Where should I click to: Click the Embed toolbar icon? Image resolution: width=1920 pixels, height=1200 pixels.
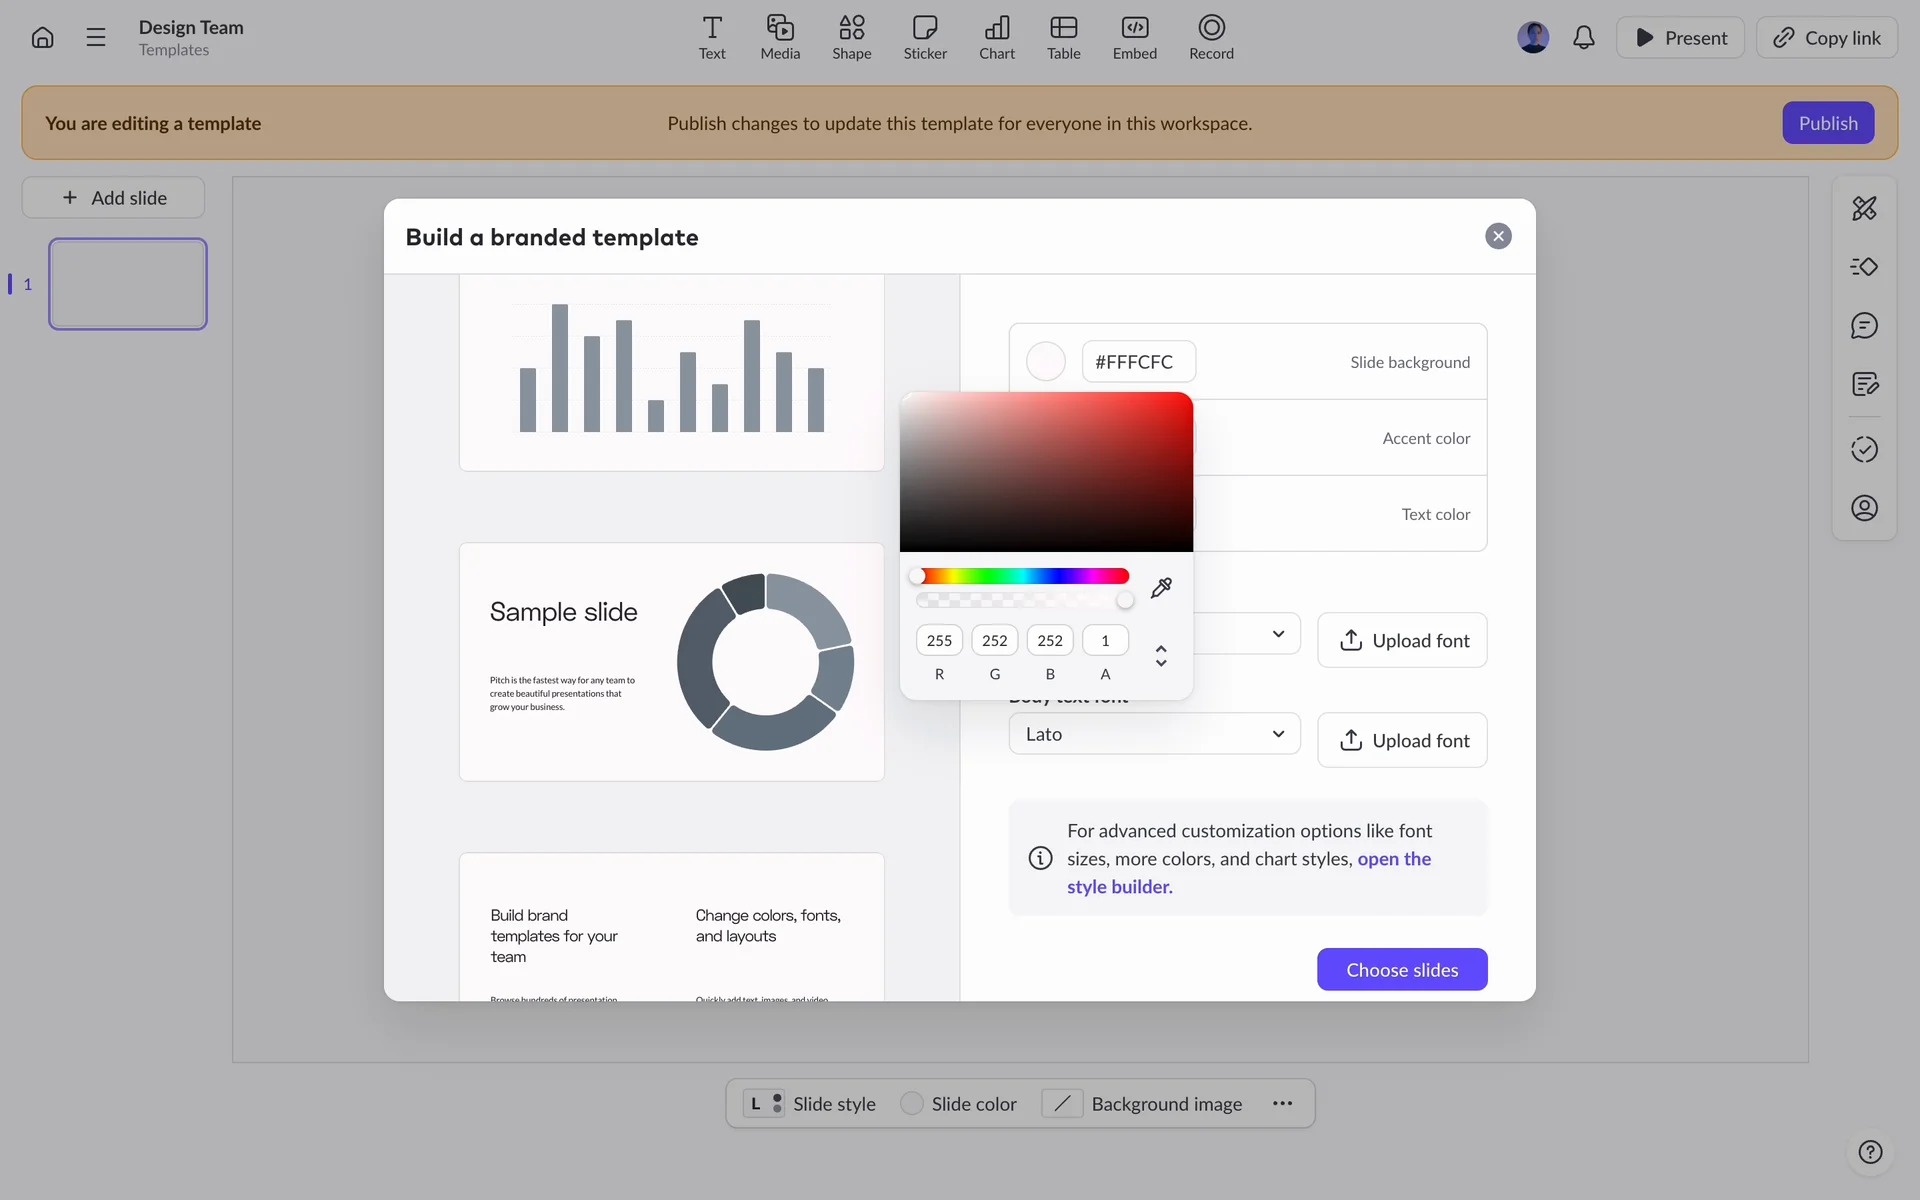point(1134,38)
